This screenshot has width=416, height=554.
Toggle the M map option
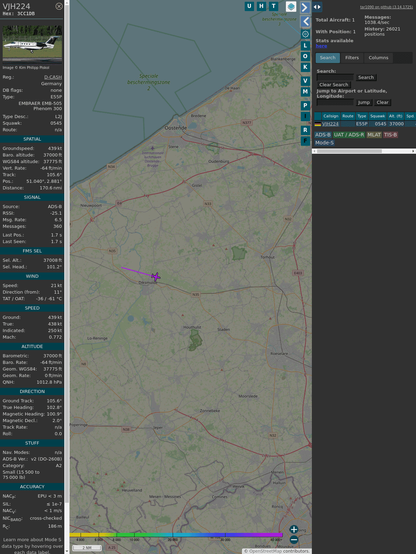(305, 92)
